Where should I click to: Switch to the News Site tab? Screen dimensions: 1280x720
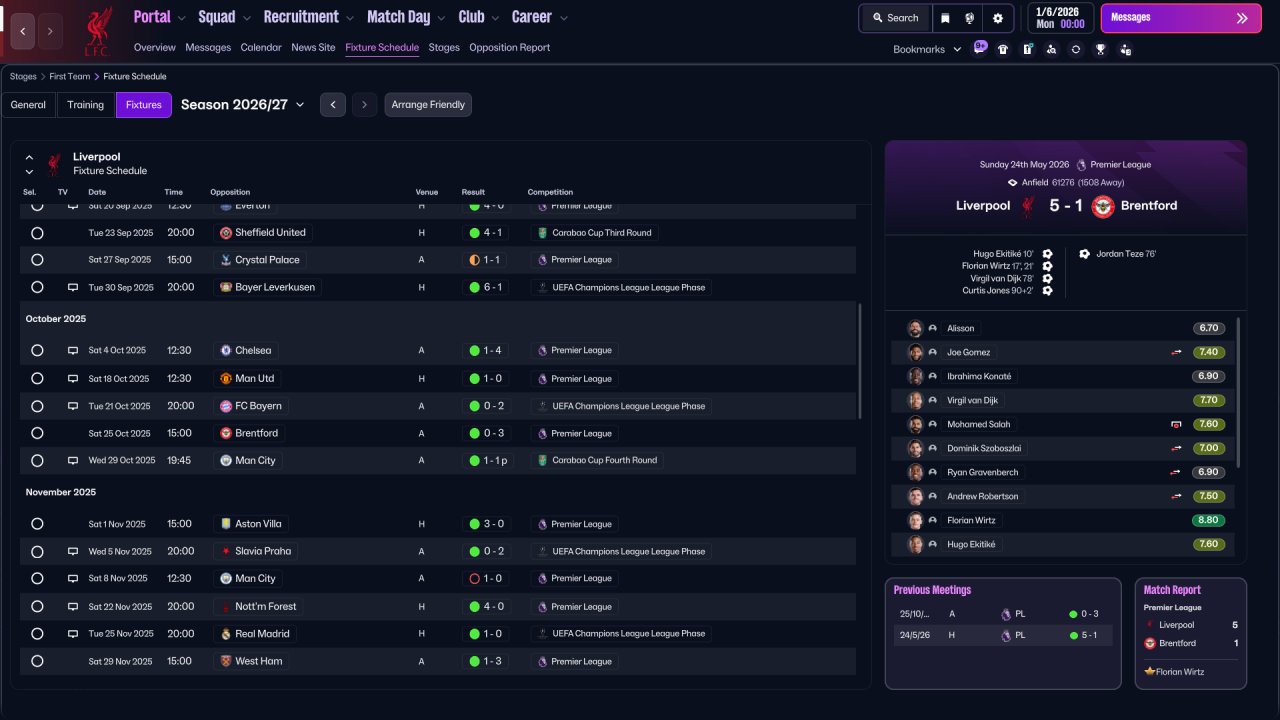coord(313,48)
